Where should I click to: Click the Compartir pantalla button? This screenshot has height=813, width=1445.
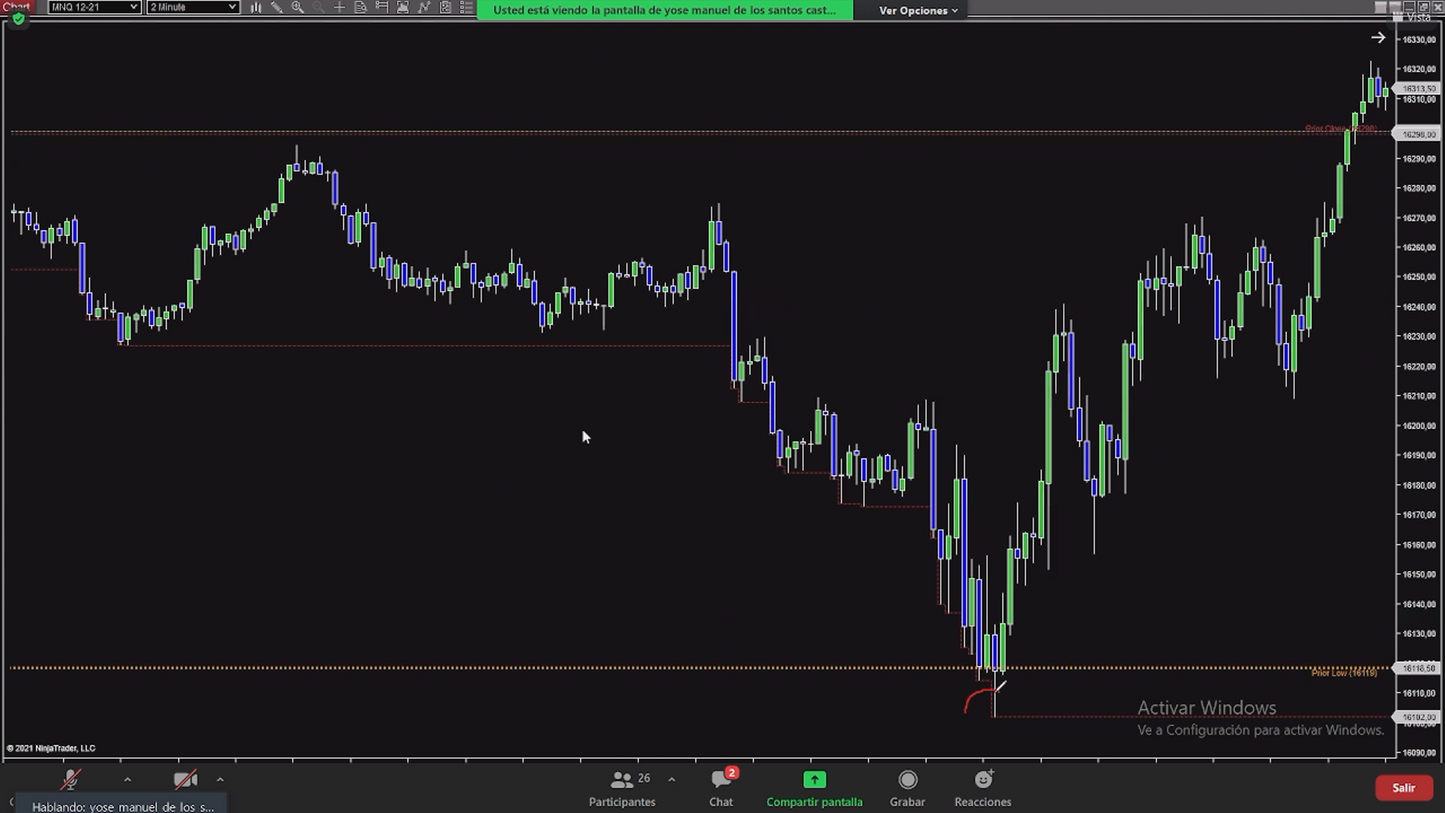click(x=814, y=787)
